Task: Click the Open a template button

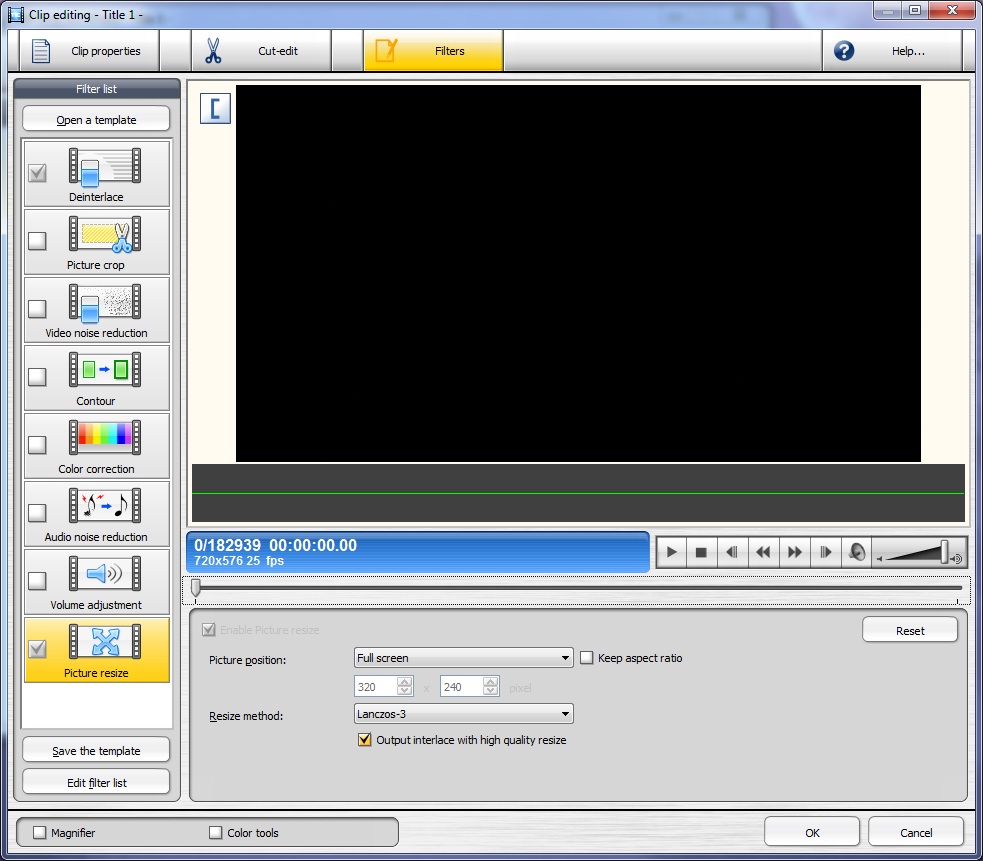Action: 96,119
